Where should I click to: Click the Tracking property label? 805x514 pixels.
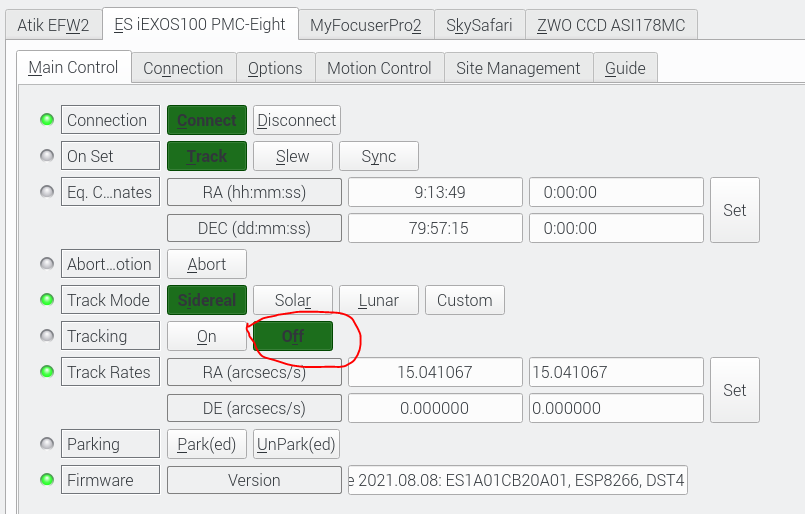point(110,336)
